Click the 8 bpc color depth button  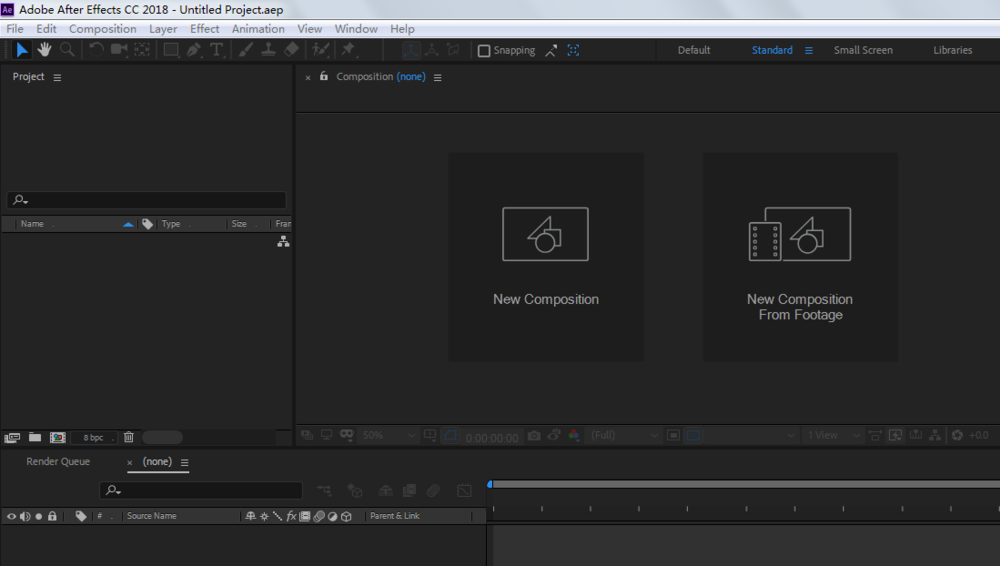pos(93,438)
